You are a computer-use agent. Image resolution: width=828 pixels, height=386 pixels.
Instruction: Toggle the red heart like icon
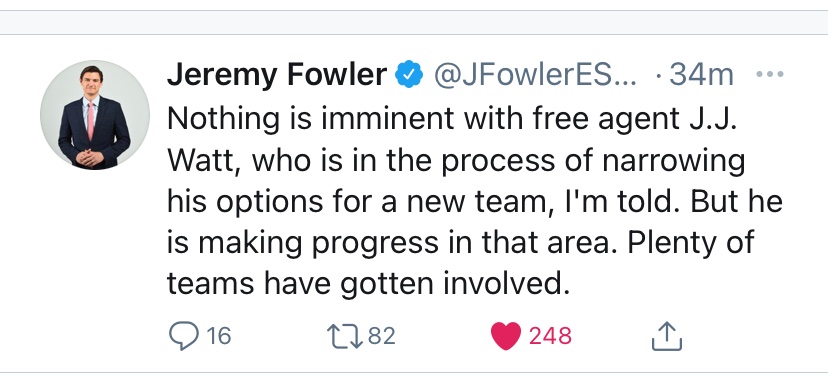pos(506,336)
